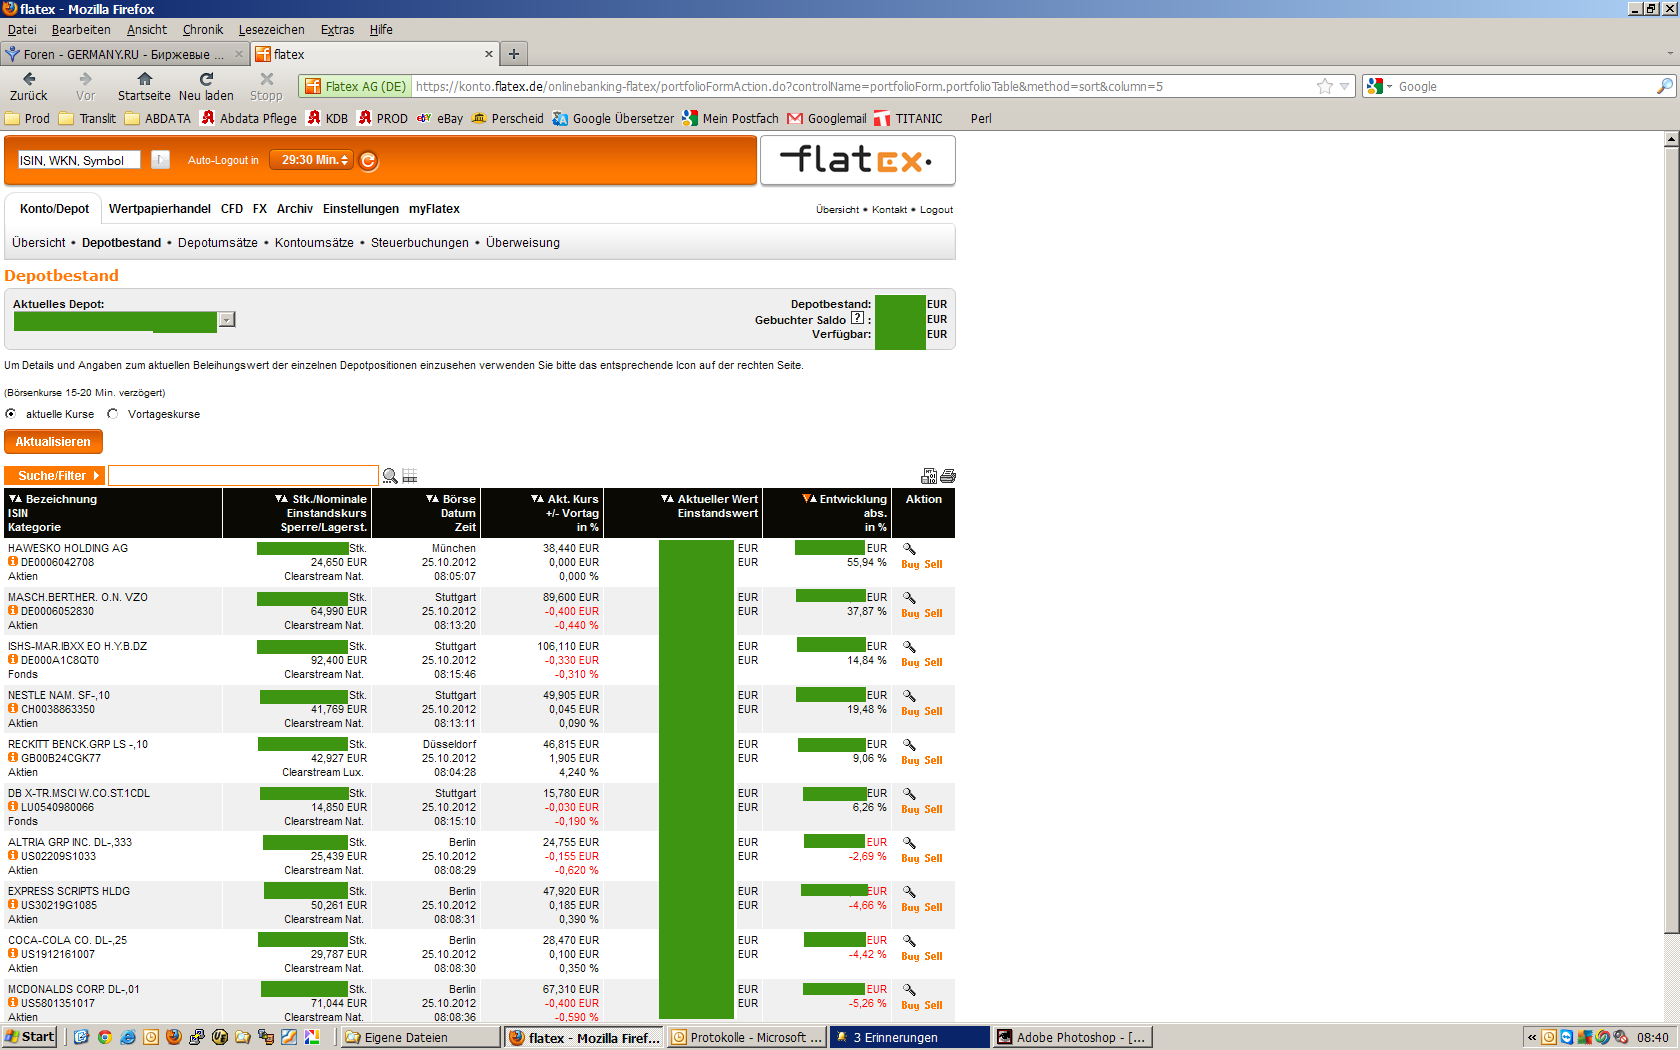The image size is (1680, 1050).
Task: Click Sell for NESTLE NAM. row
Action: click(933, 712)
